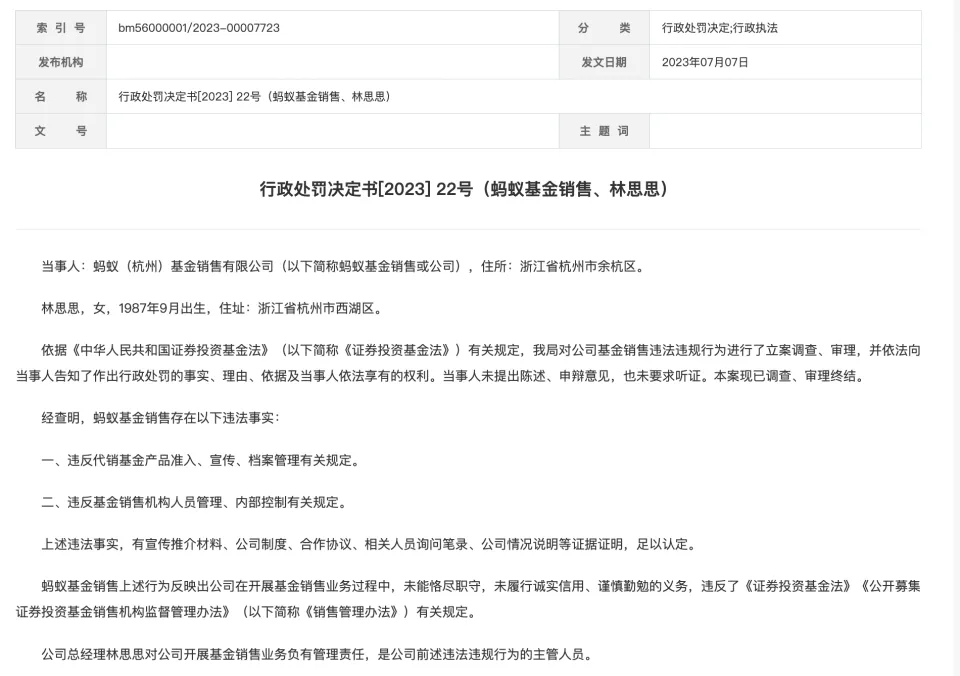Click the 发文日期 label cell

[x=604, y=62]
